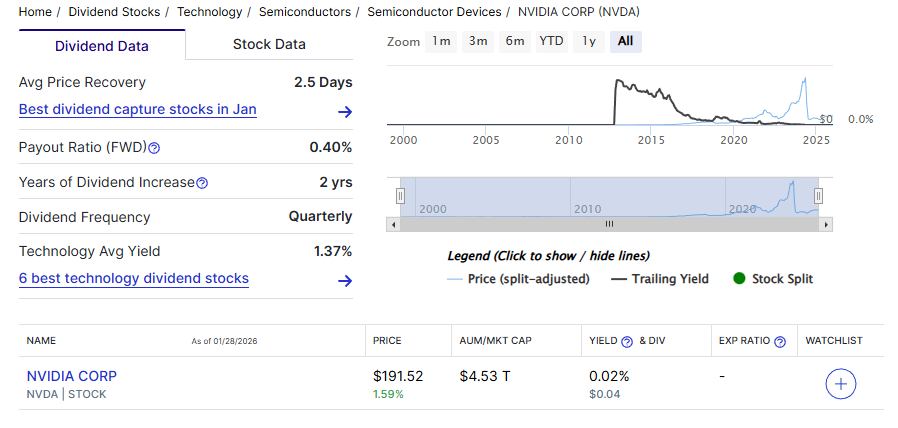
Task: Switch to the Stock Data tab
Action: pyautogui.click(x=269, y=44)
